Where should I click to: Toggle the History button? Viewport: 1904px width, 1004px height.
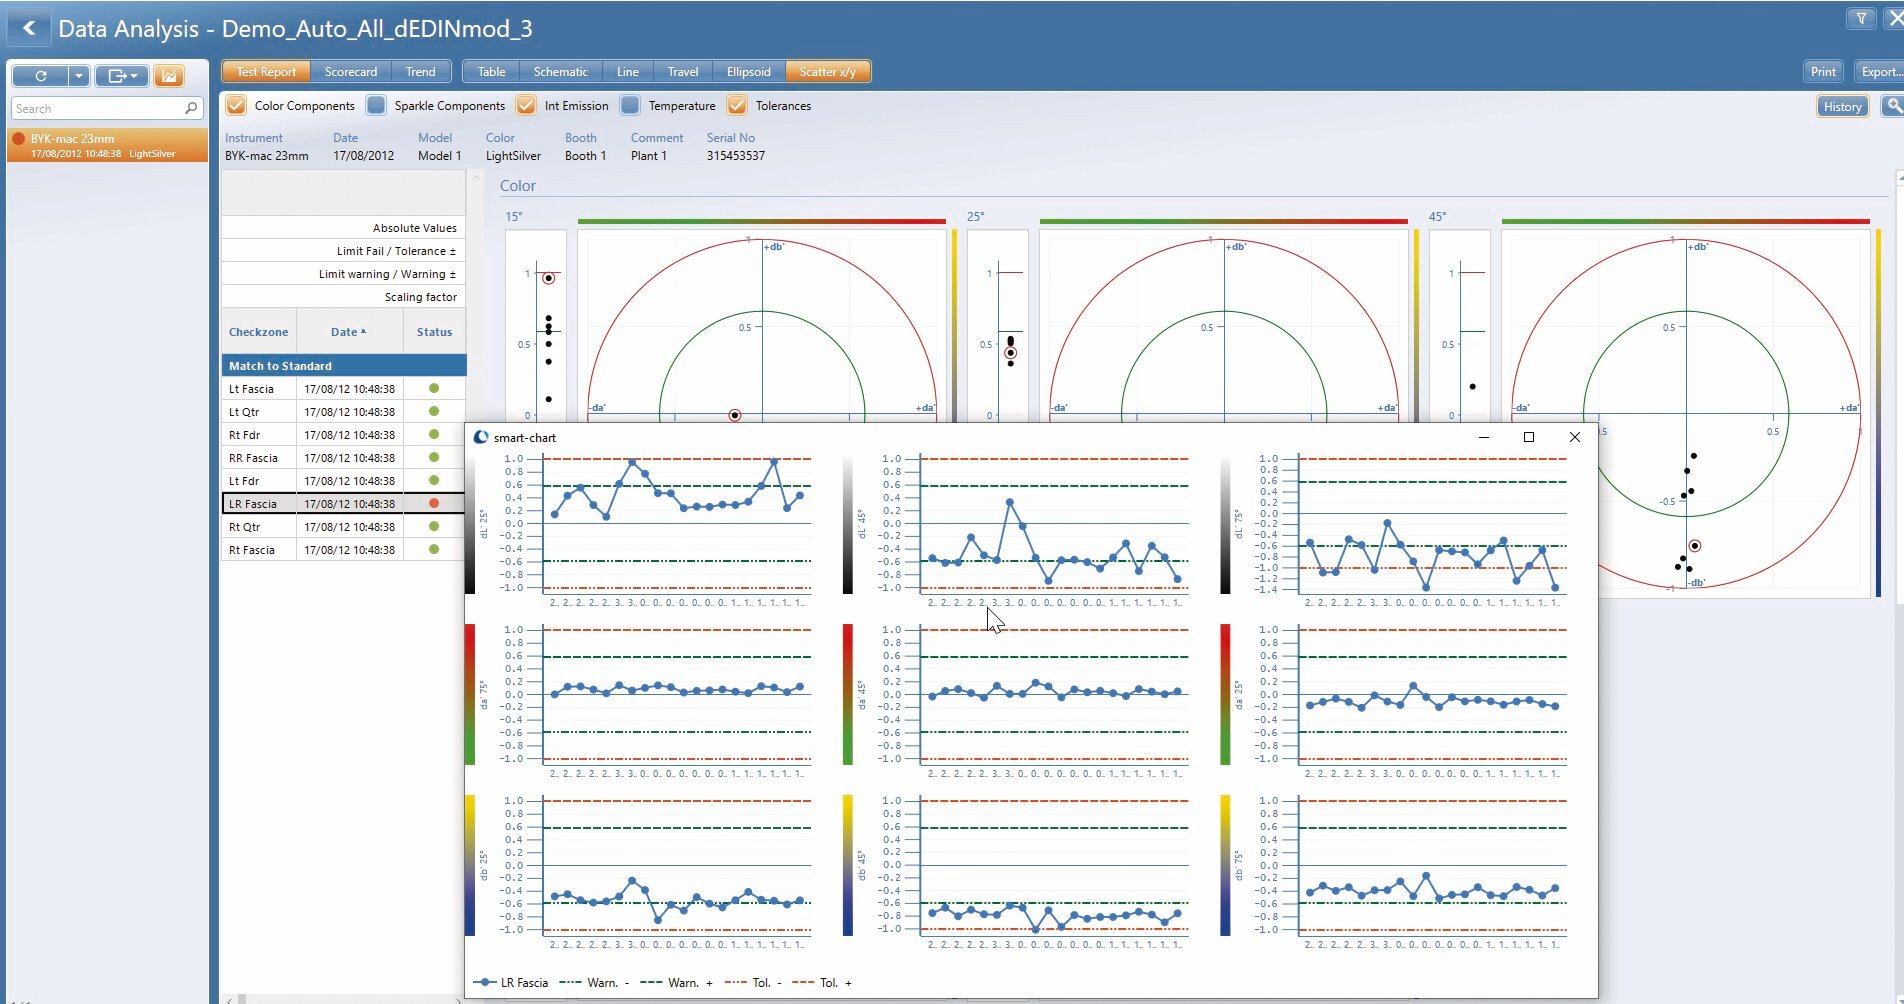[x=1842, y=107]
